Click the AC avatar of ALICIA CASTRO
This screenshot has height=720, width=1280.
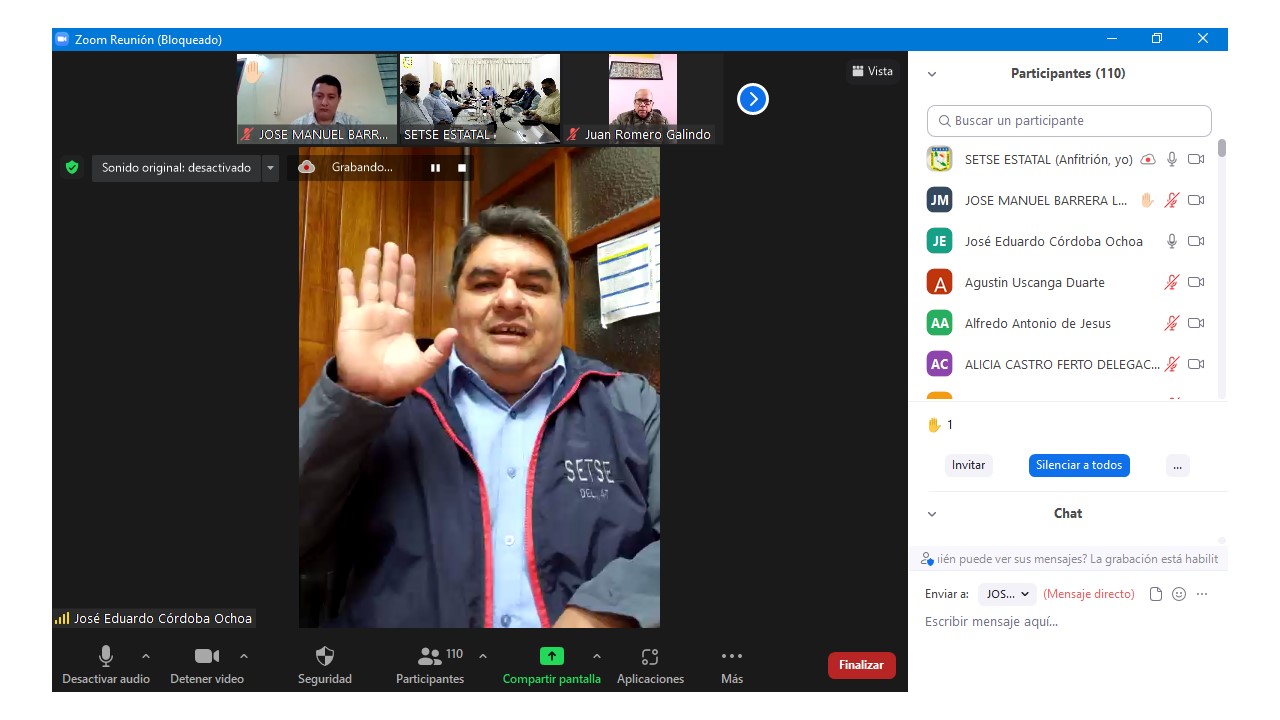939,364
